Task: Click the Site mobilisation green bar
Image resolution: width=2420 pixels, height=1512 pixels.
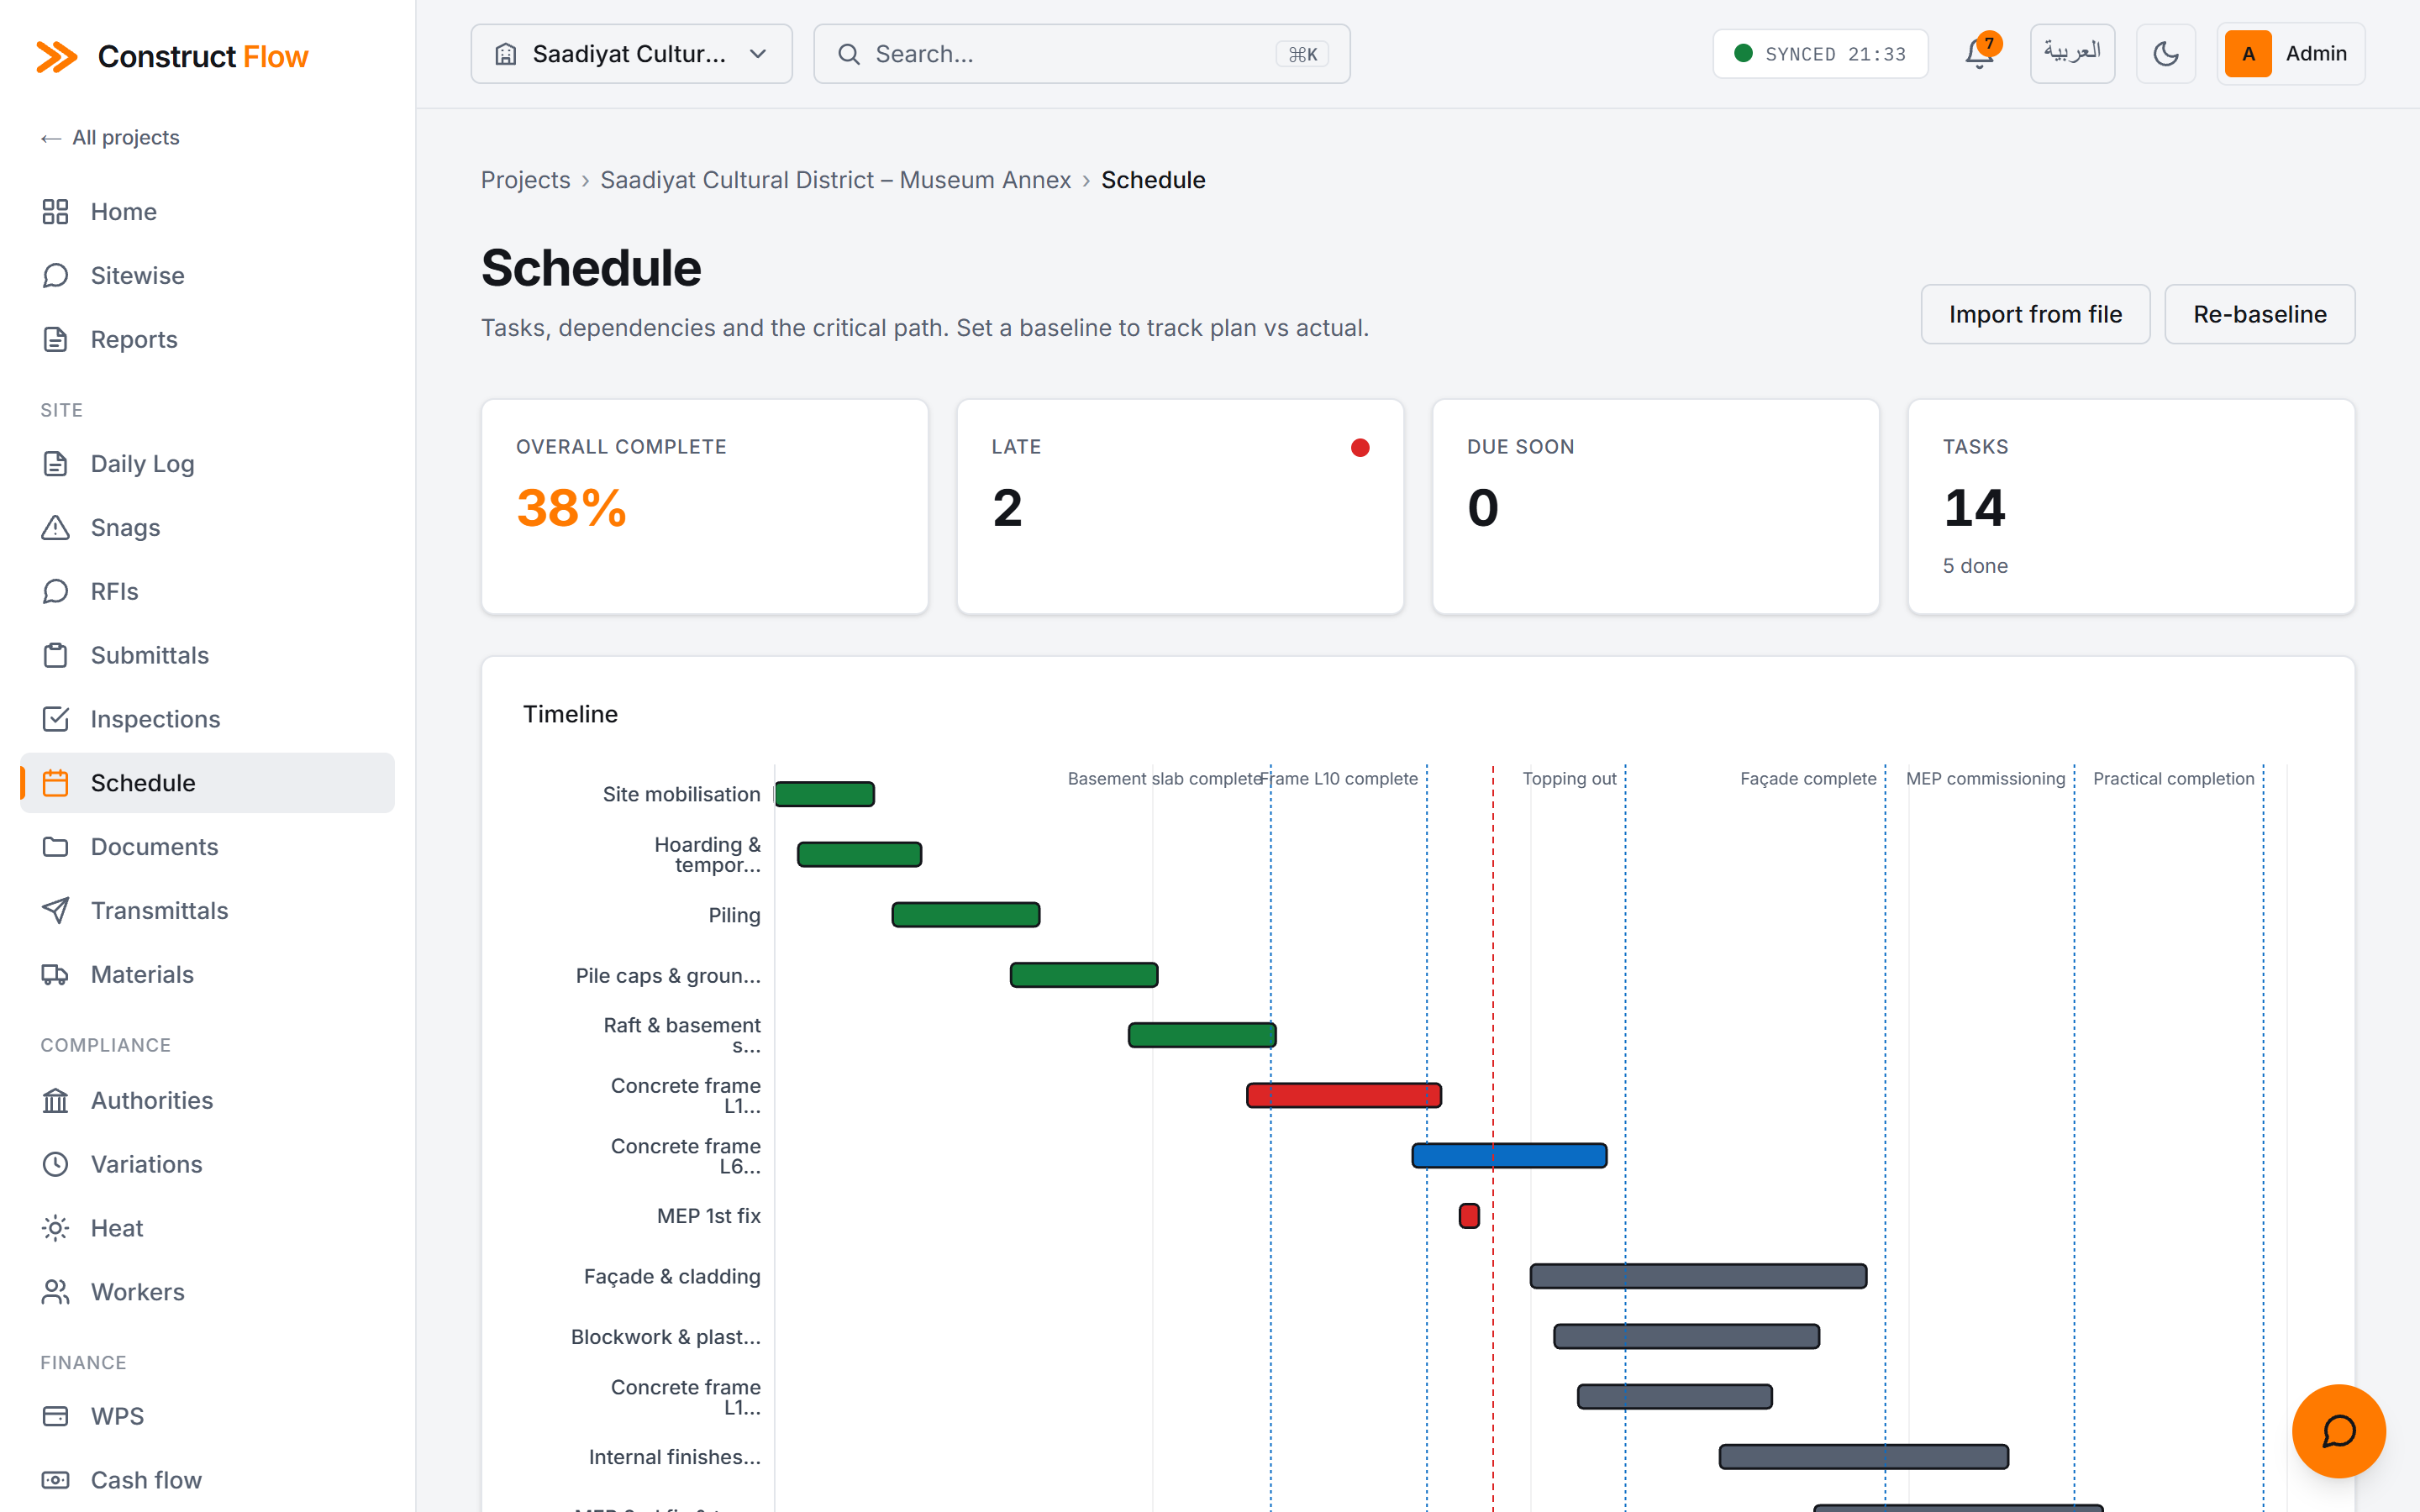Action: coord(825,794)
